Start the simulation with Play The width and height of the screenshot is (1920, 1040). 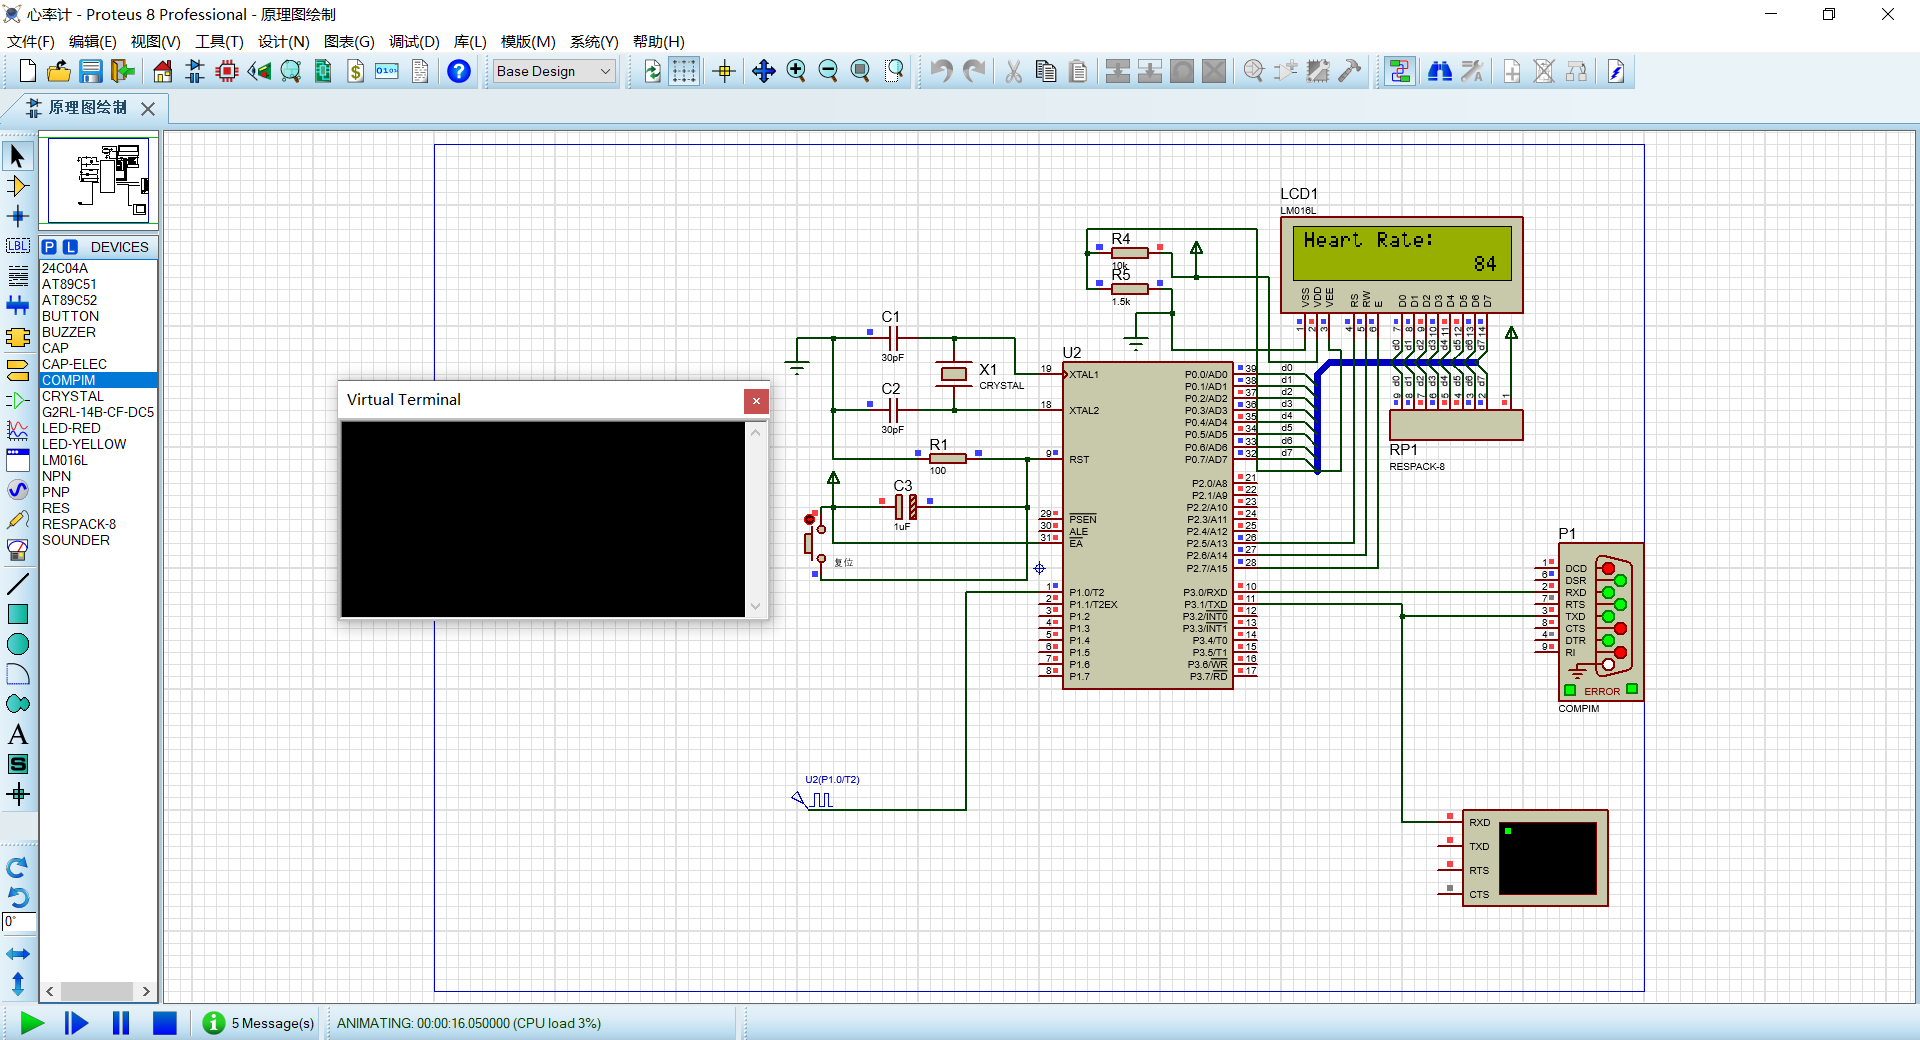coord(32,1023)
